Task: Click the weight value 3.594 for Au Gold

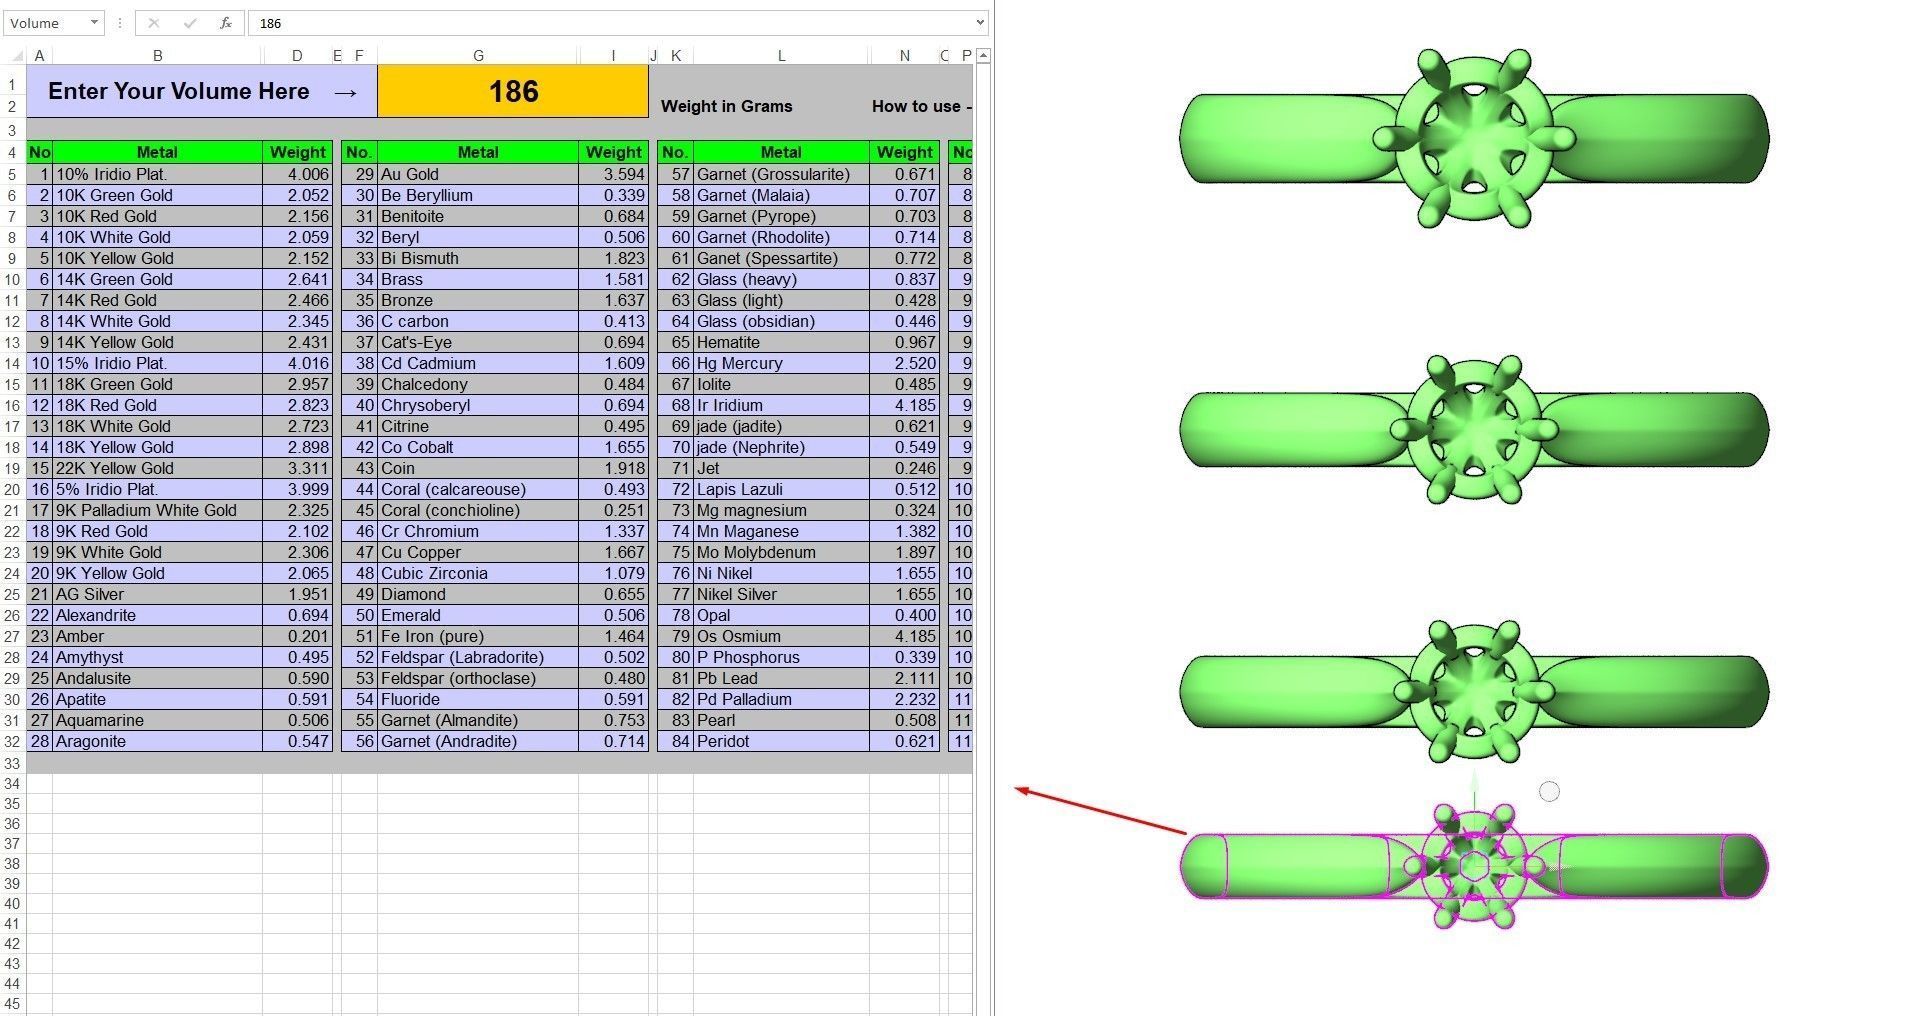Action: pyautogui.click(x=613, y=174)
